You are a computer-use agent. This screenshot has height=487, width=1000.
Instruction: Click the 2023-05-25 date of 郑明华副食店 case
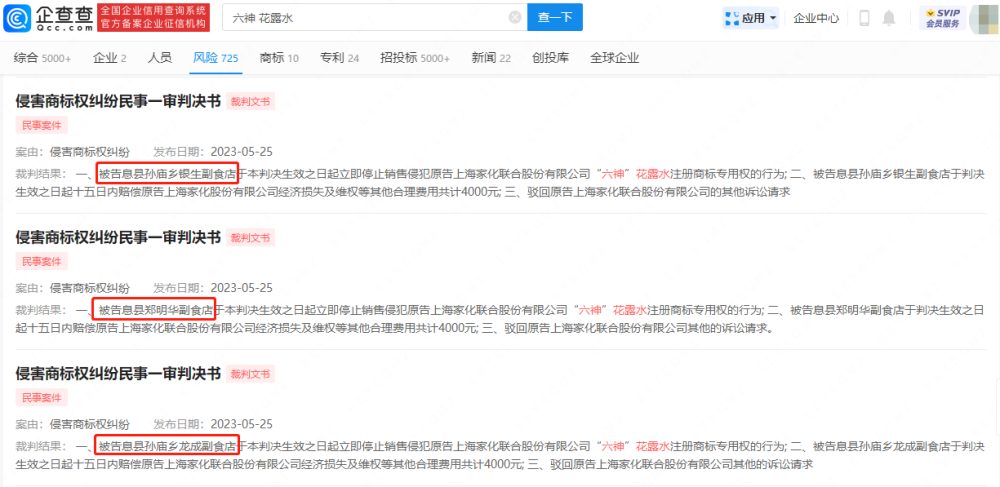pyautogui.click(x=242, y=288)
